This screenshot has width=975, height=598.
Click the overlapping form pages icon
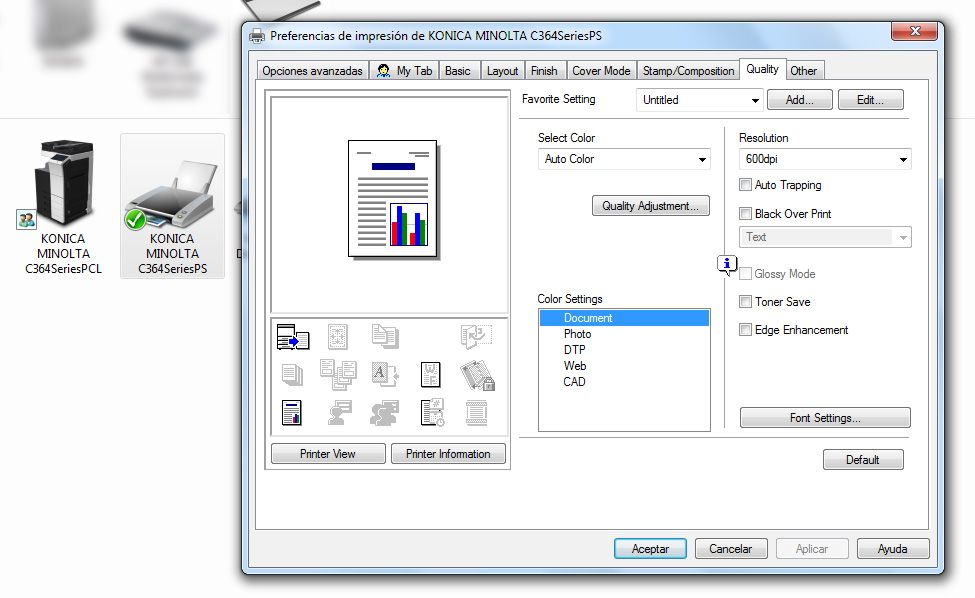coord(338,374)
